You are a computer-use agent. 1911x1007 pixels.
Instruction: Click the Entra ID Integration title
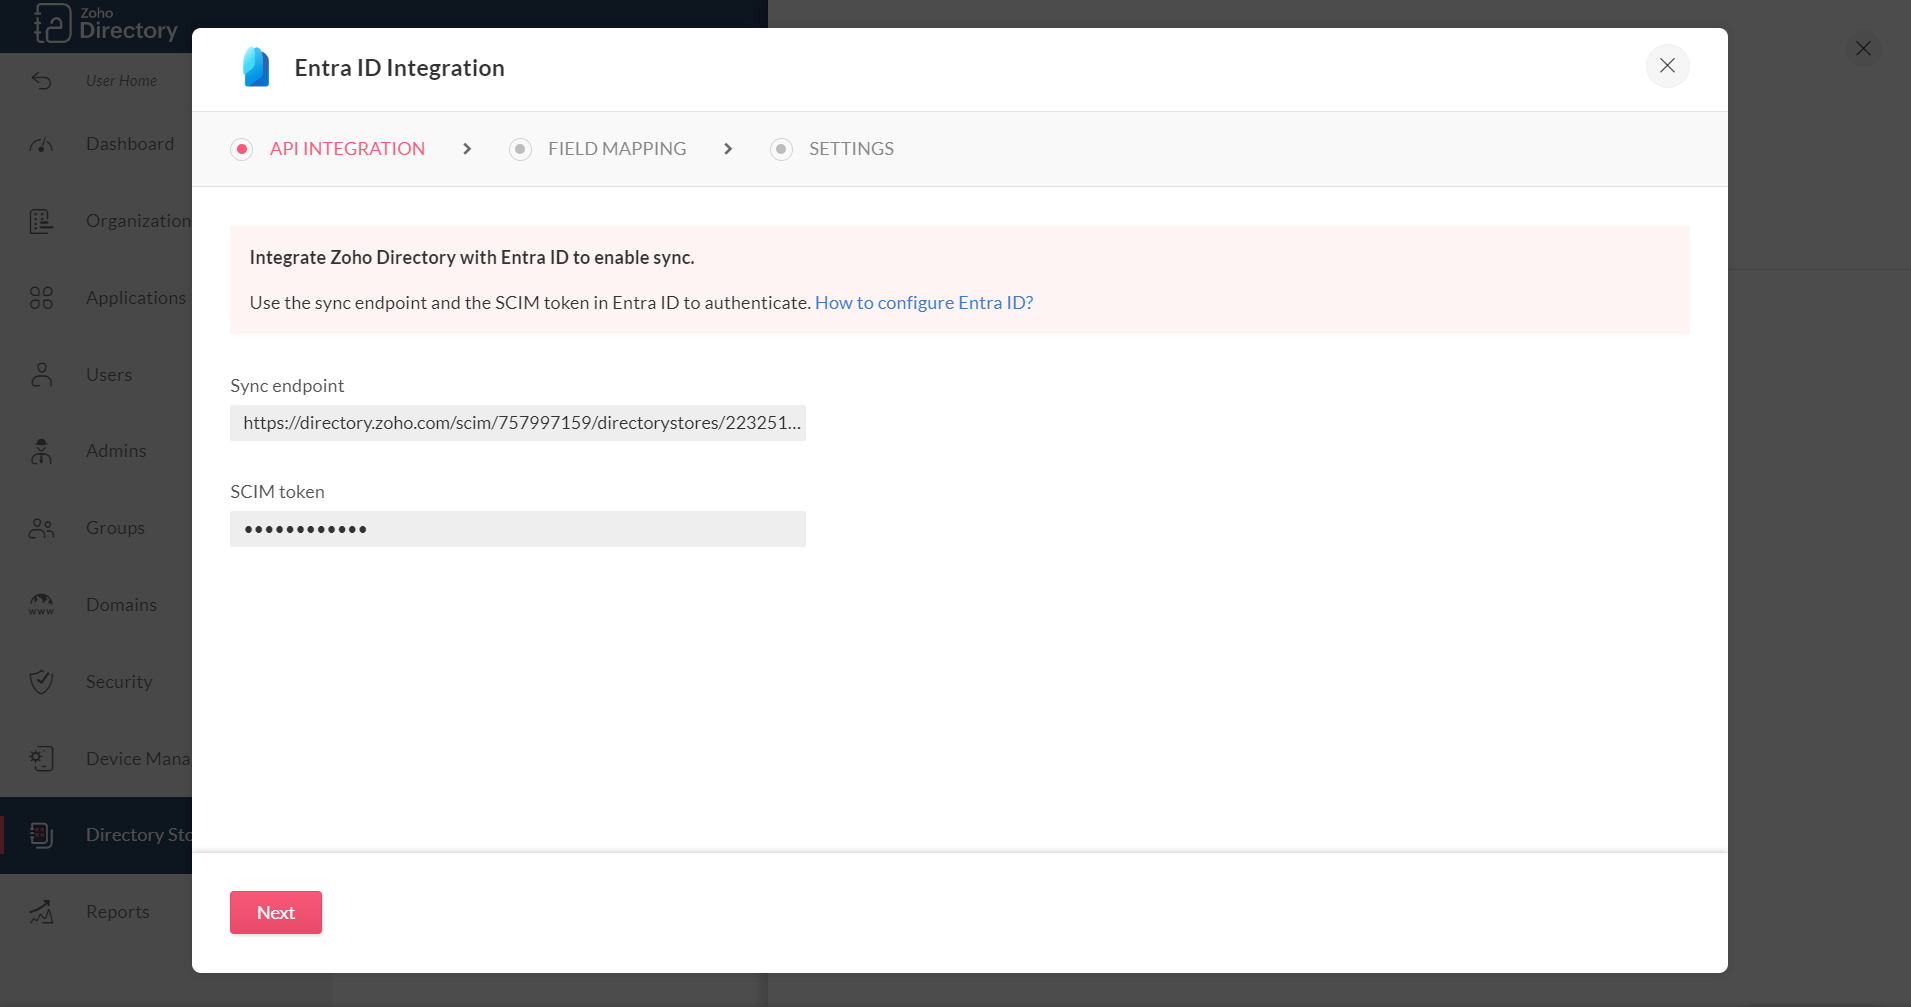[399, 68]
